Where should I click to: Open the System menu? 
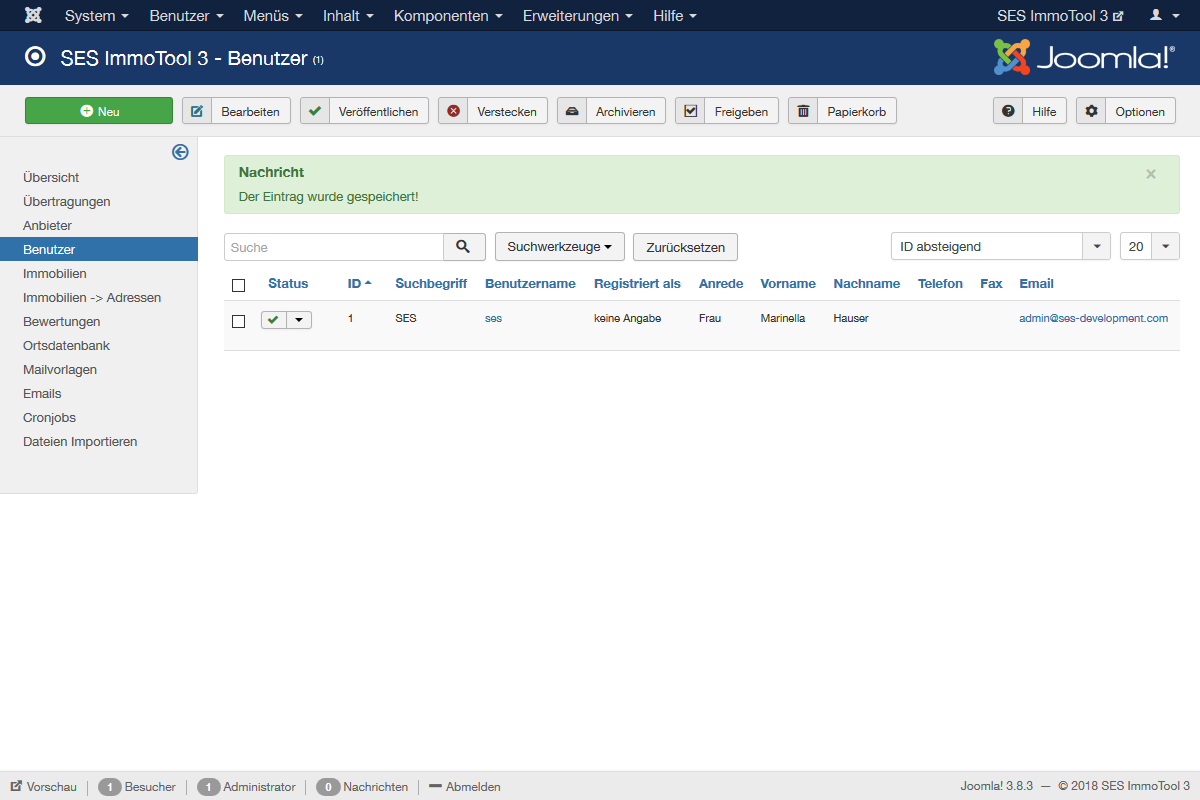tap(97, 16)
